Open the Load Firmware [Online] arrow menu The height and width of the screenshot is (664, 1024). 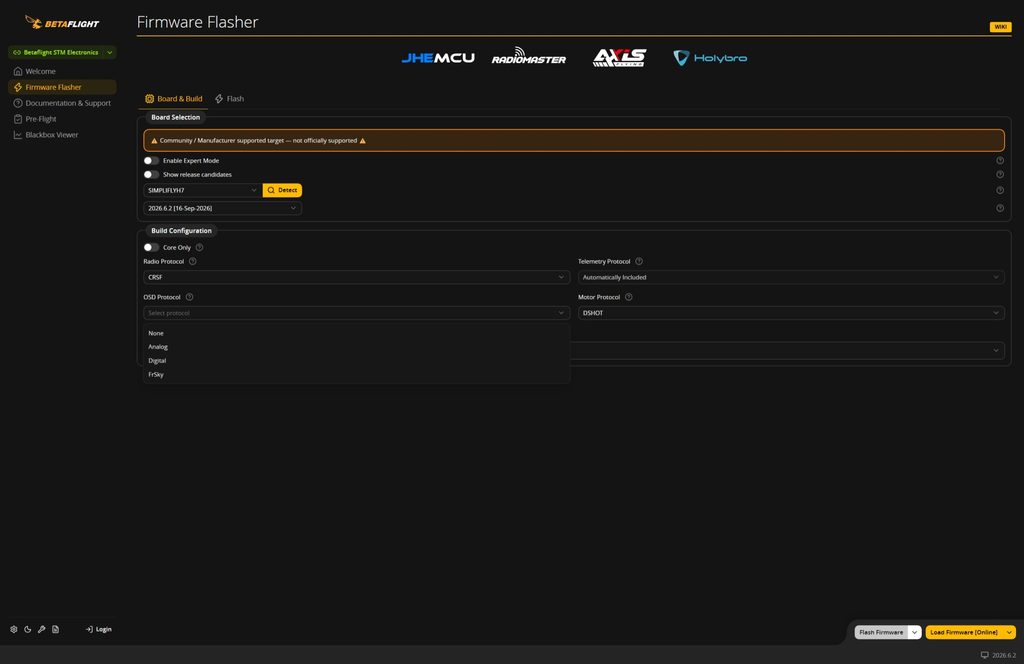tap(1009, 632)
